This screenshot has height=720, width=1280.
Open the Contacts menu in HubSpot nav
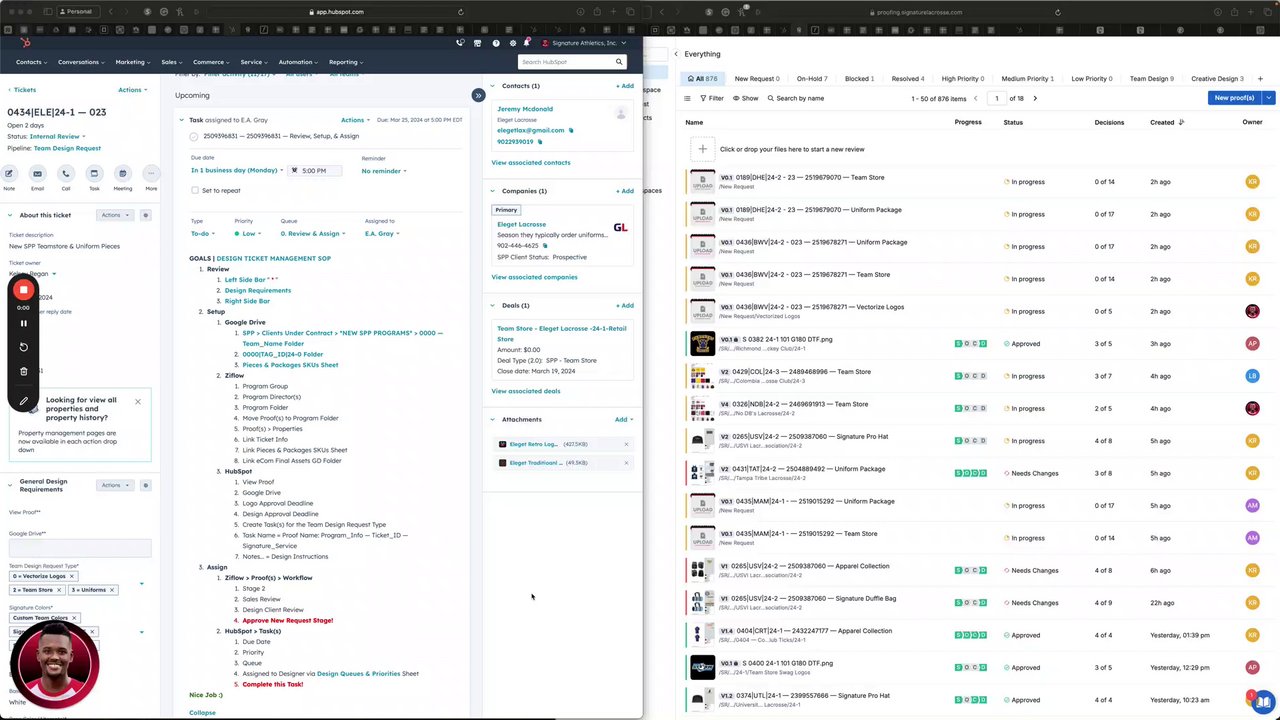coord(31,62)
